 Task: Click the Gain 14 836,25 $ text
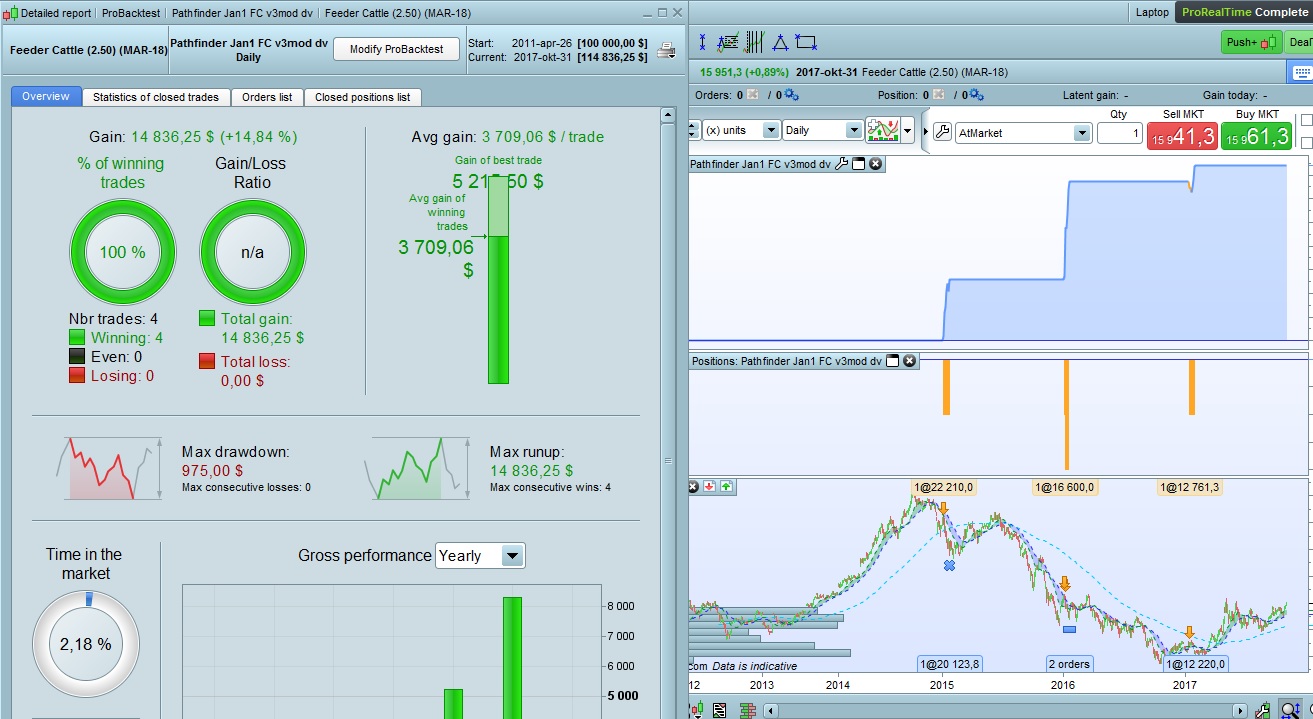pos(193,136)
